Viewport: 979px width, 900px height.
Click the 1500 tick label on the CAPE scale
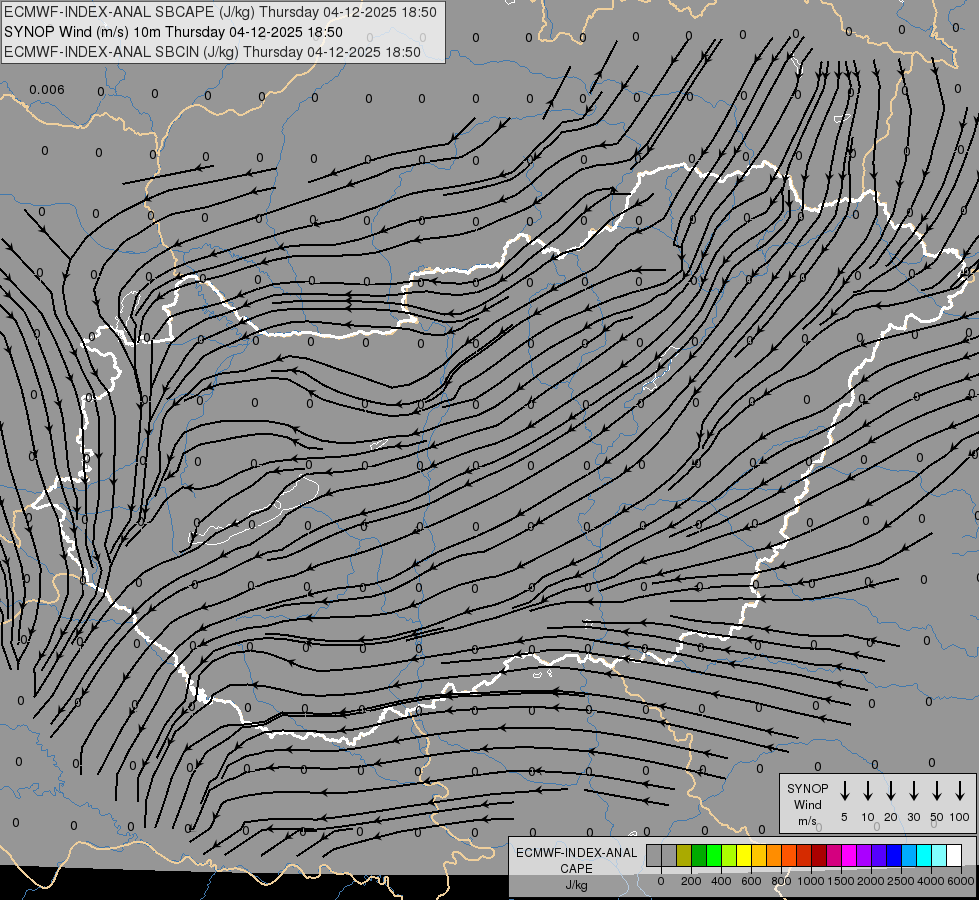click(x=841, y=881)
